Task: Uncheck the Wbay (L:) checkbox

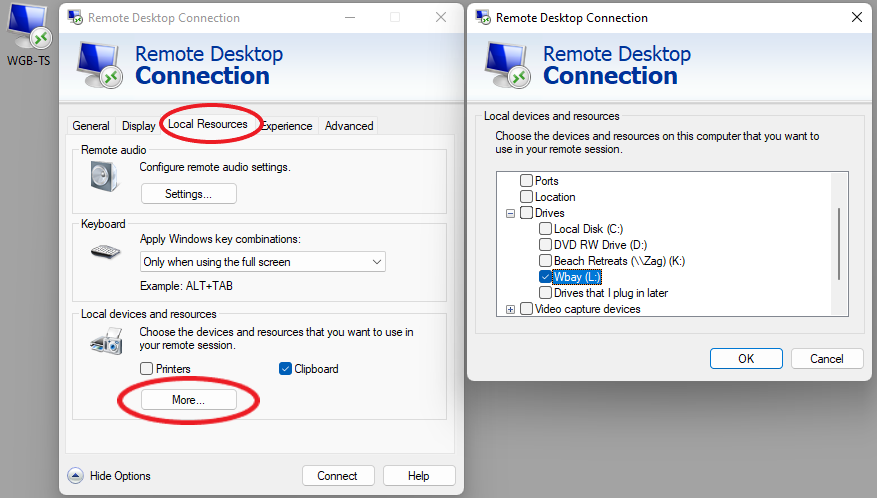Action: point(545,276)
